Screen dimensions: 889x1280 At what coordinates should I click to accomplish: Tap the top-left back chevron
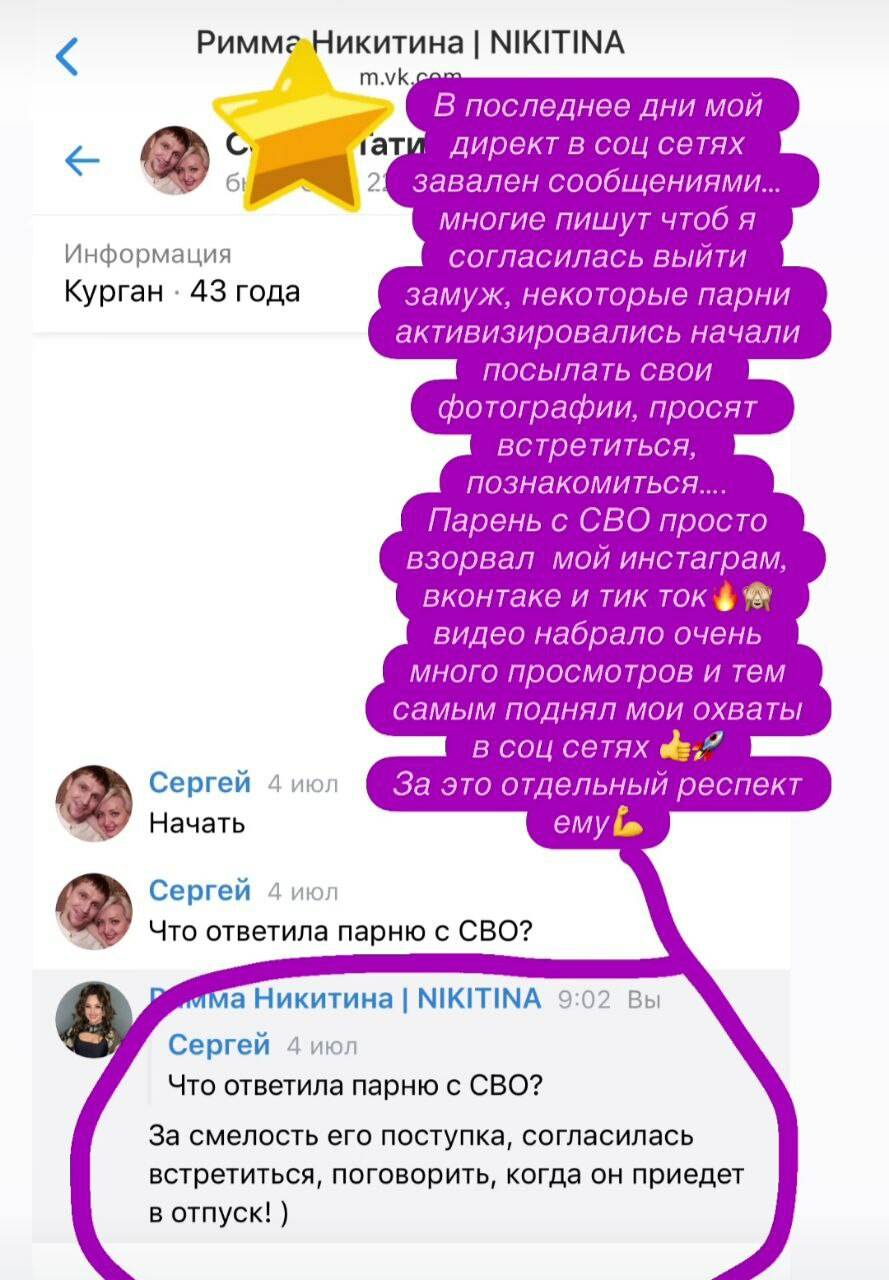[67, 57]
